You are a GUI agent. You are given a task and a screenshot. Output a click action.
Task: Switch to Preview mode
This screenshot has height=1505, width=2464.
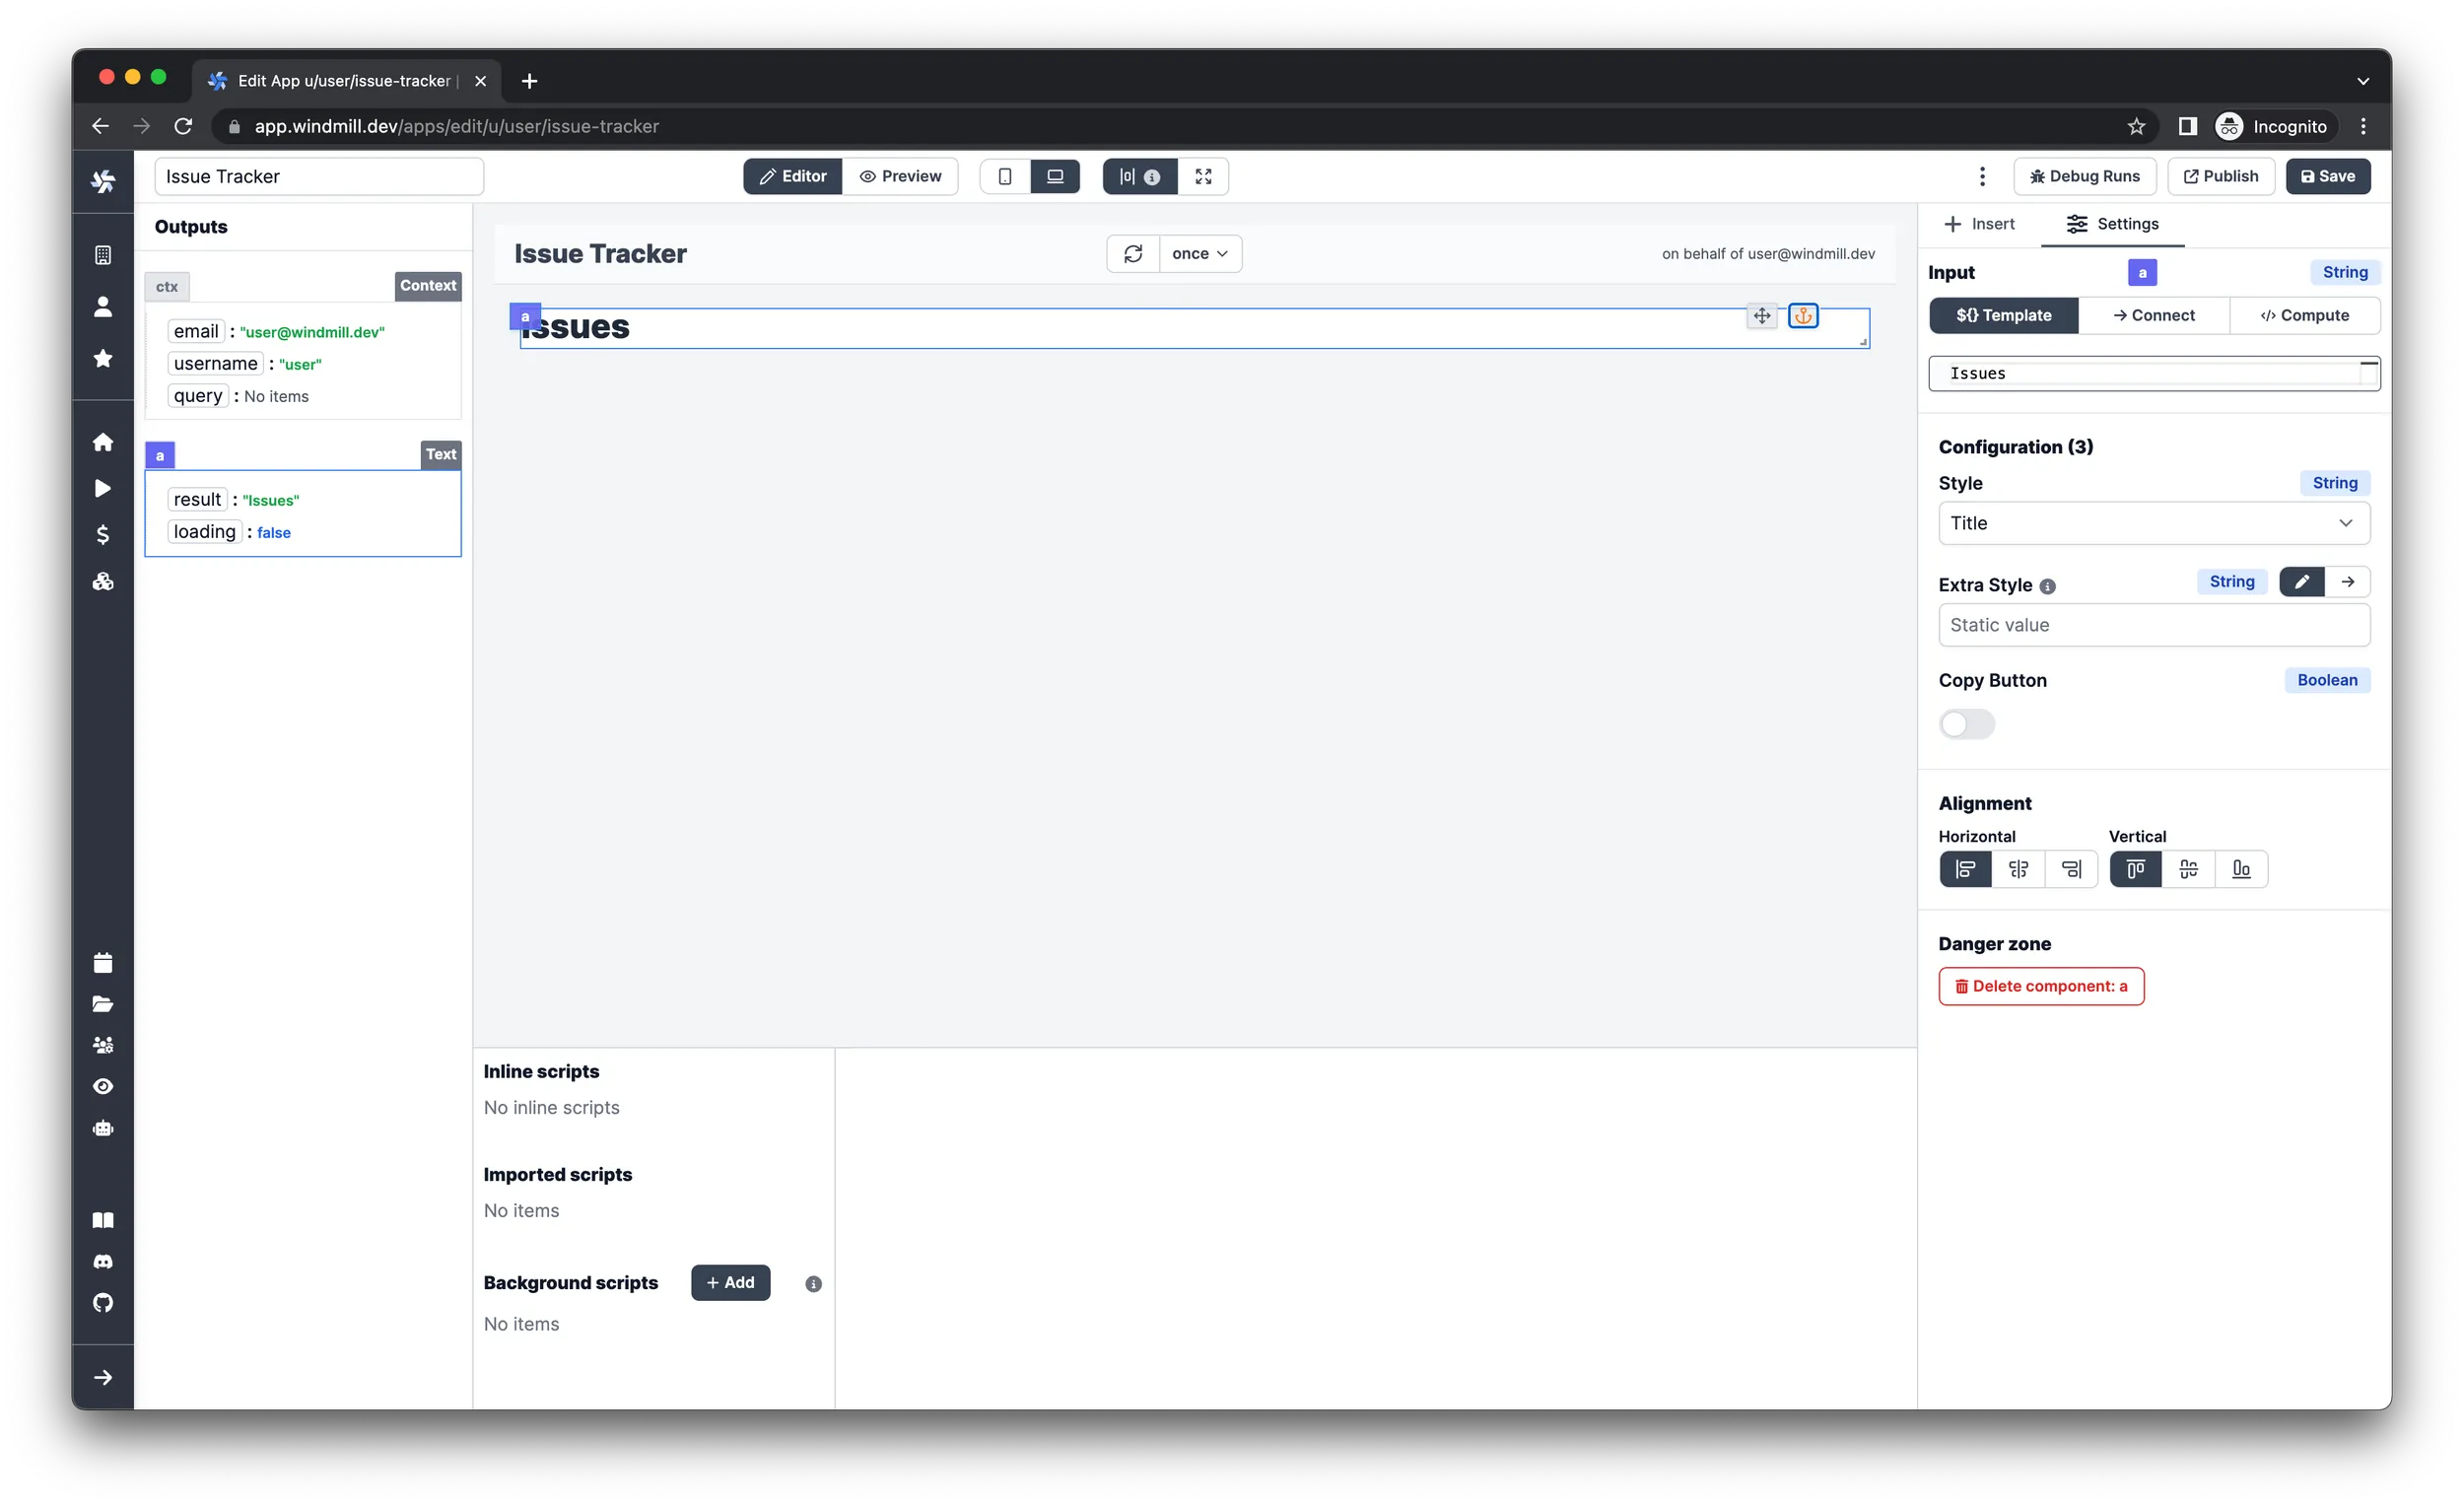click(900, 176)
